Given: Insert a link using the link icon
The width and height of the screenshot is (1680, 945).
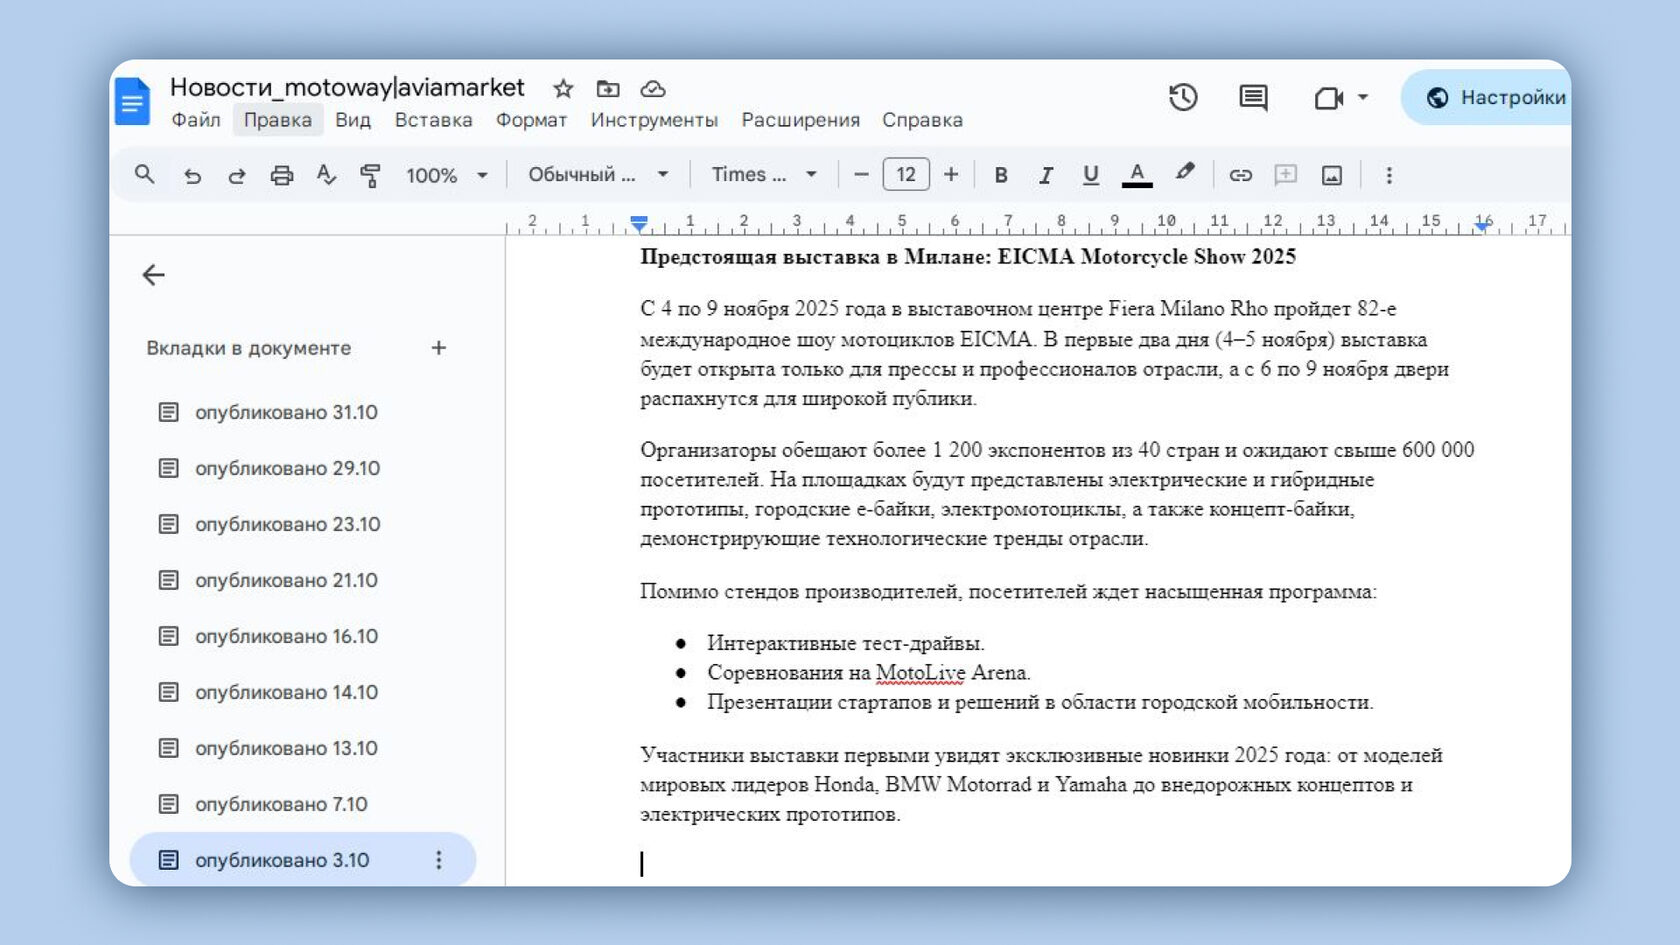Looking at the screenshot, I should (1240, 176).
